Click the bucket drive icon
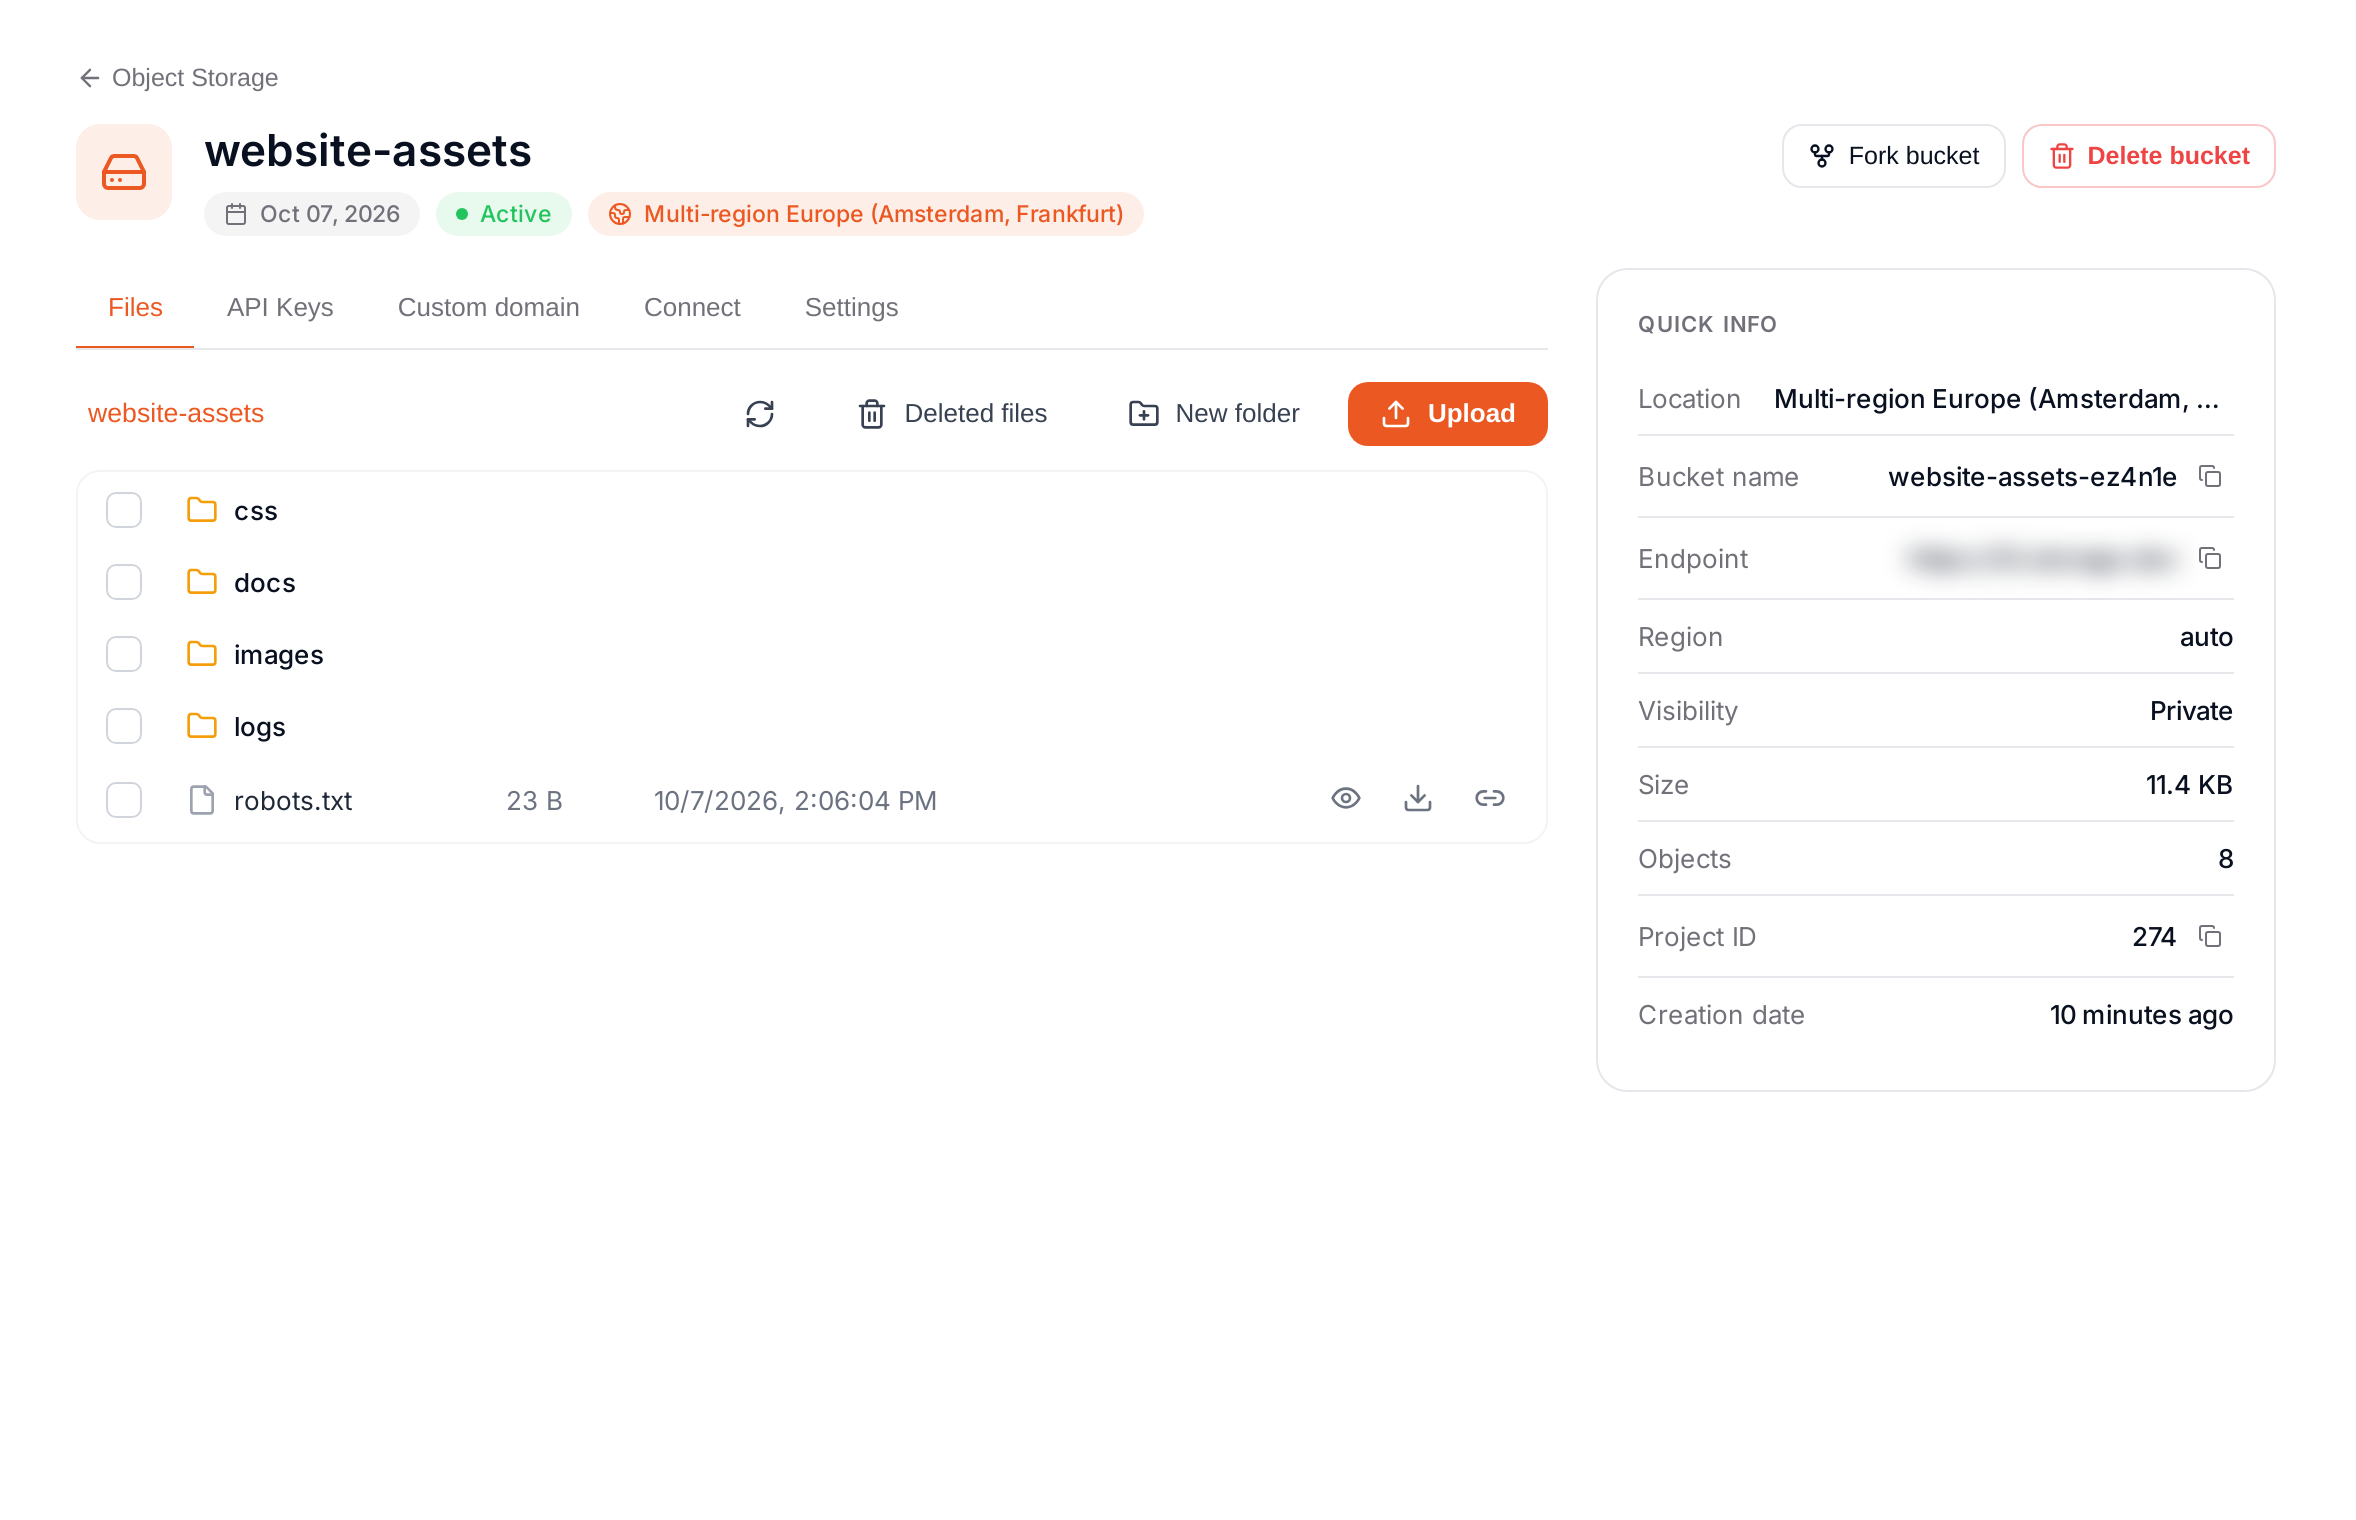Viewport: 2356px width, 1520px height. [x=124, y=172]
